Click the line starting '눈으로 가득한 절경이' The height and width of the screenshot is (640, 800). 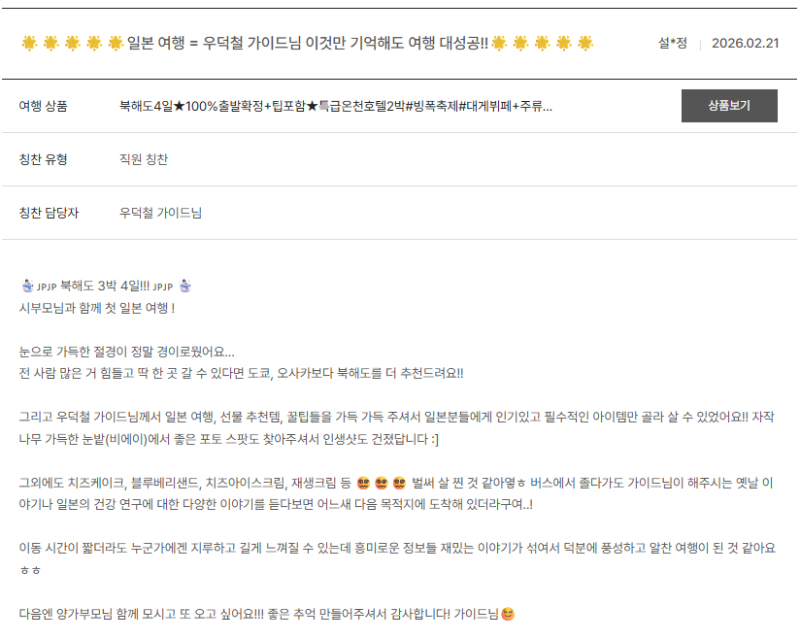(x=126, y=352)
